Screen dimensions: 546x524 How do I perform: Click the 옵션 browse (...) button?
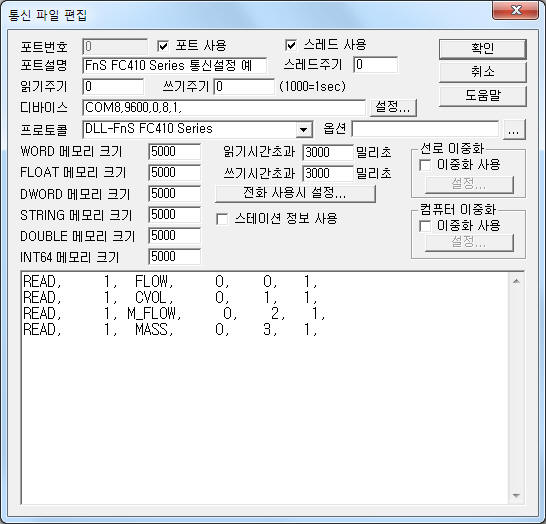pos(514,130)
